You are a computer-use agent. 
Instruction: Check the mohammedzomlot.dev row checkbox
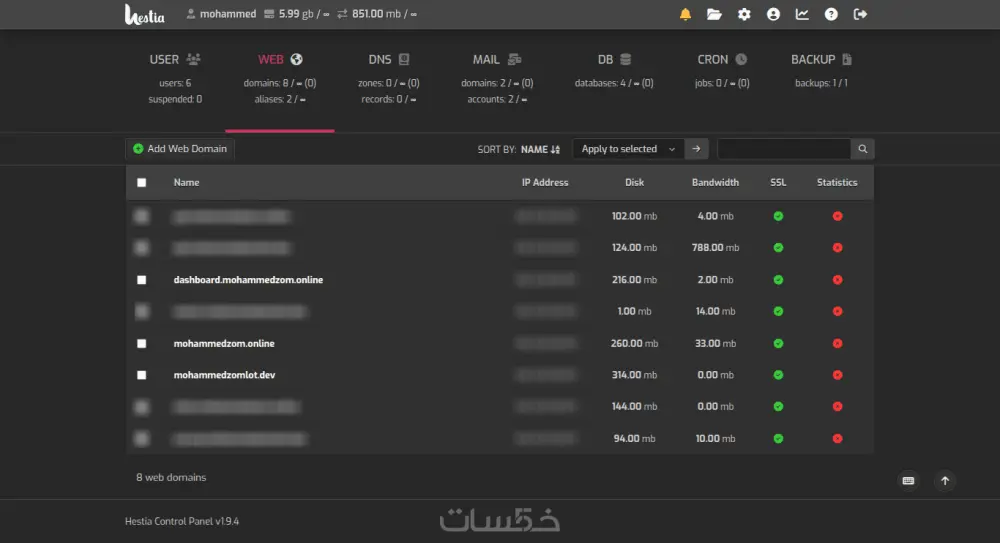click(x=142, y=375)
